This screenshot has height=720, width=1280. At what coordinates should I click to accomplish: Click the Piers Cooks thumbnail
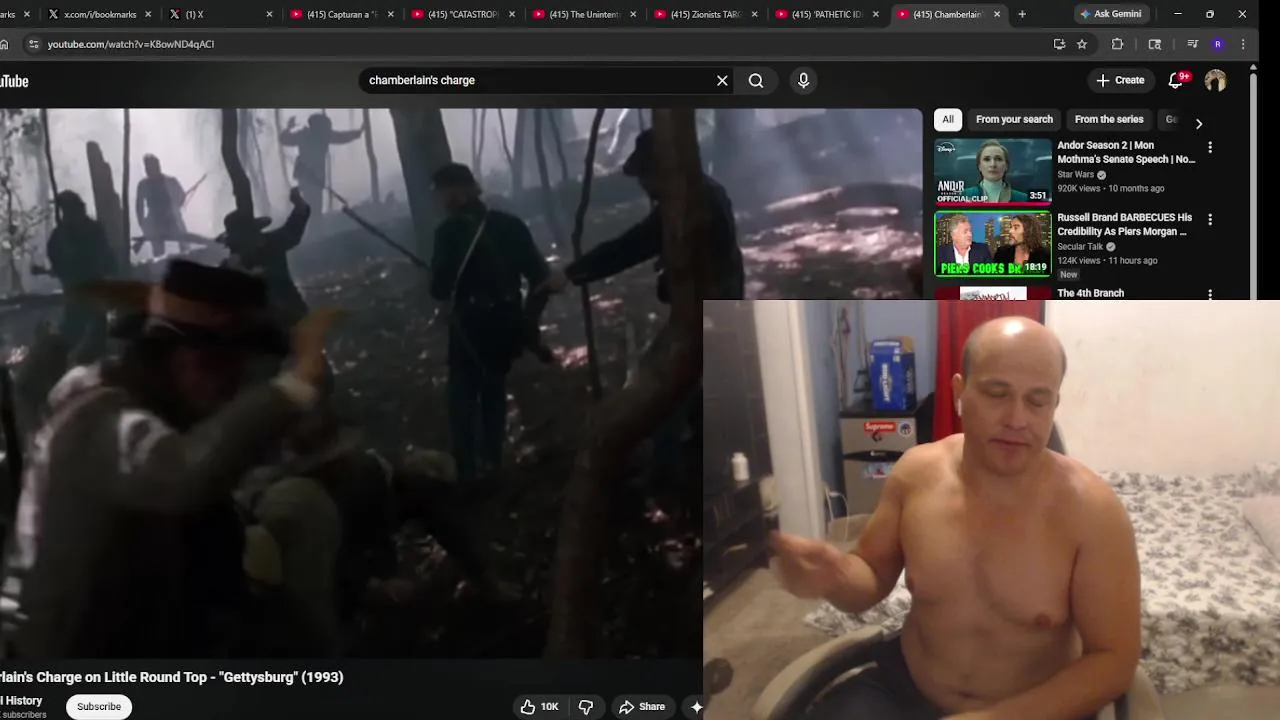[992, 243]
